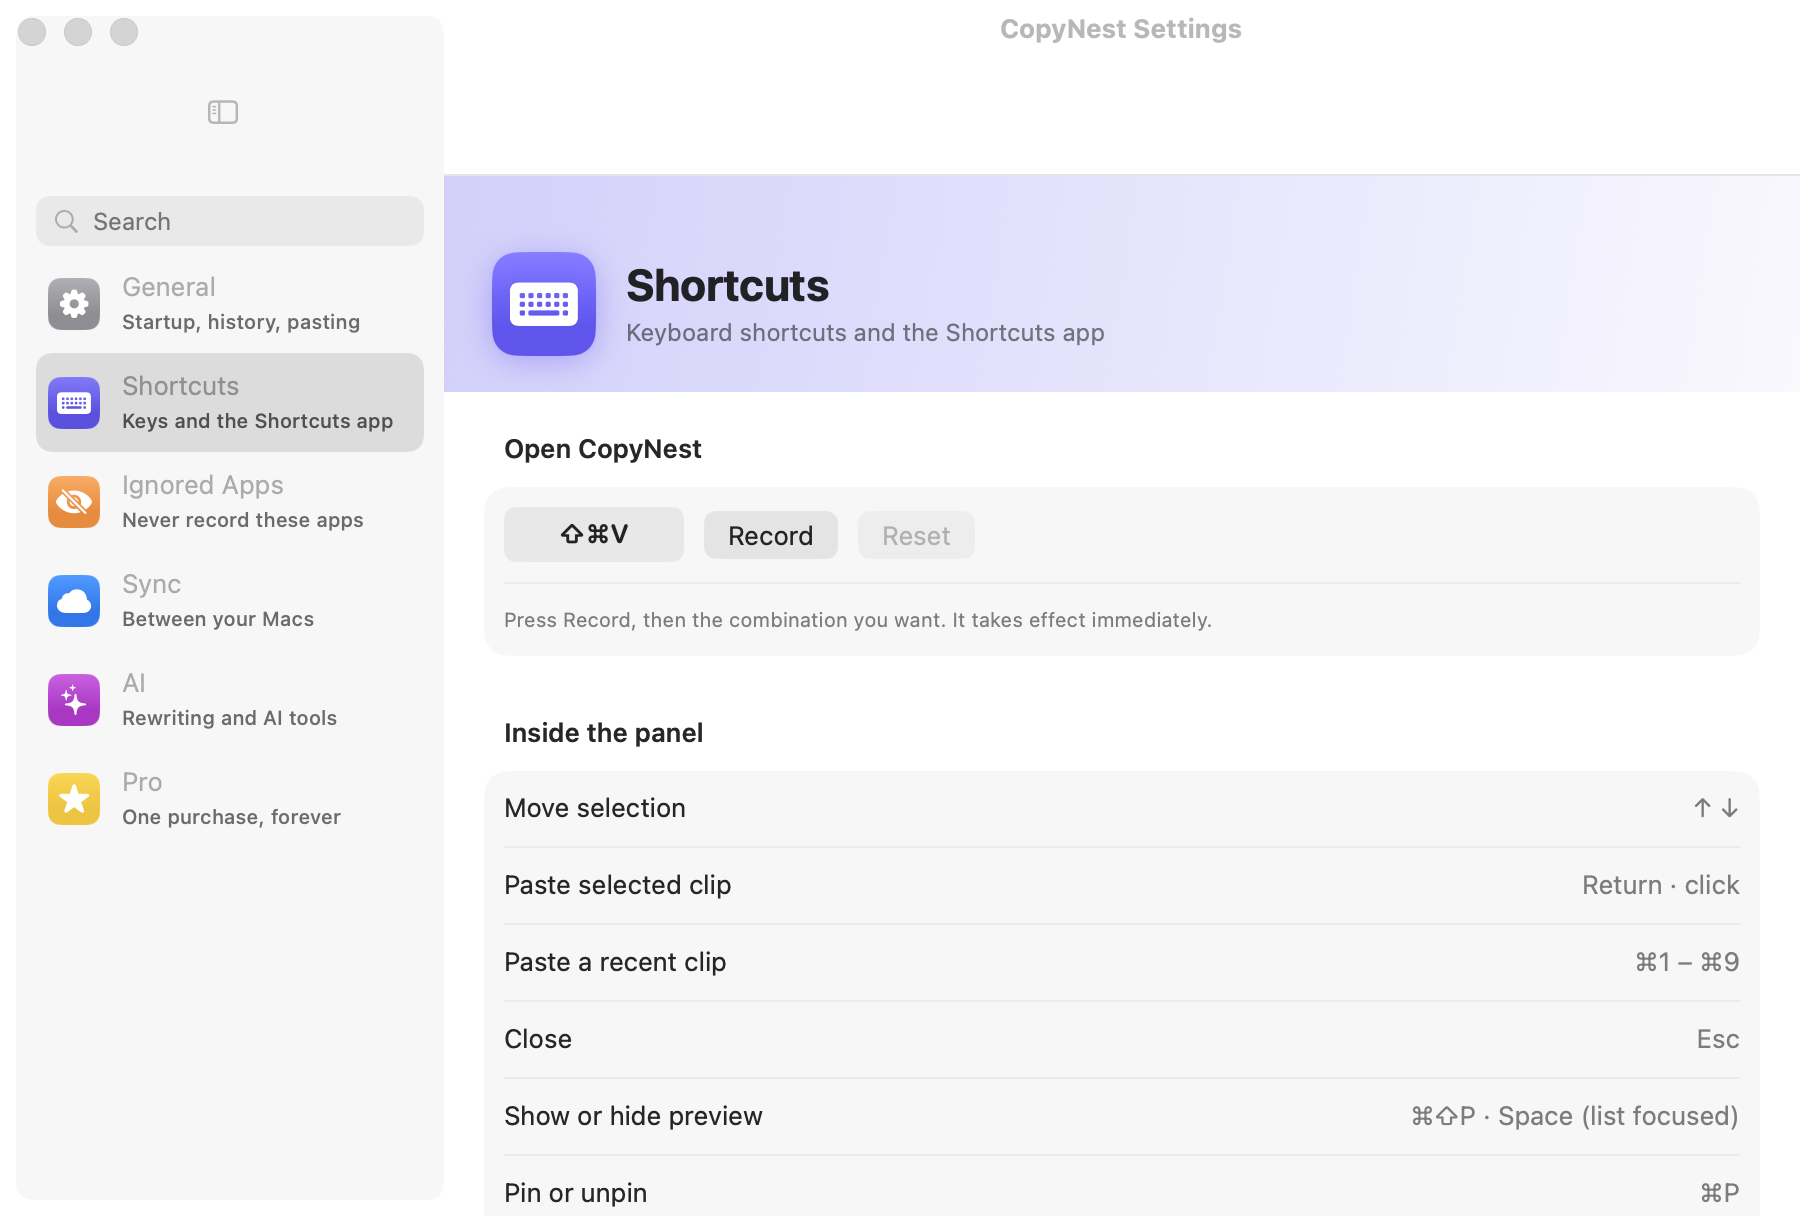The width and height of the screenshot is (1800, 1216).
Task: Switch to the Sync pane
Action: coord(230,601)
